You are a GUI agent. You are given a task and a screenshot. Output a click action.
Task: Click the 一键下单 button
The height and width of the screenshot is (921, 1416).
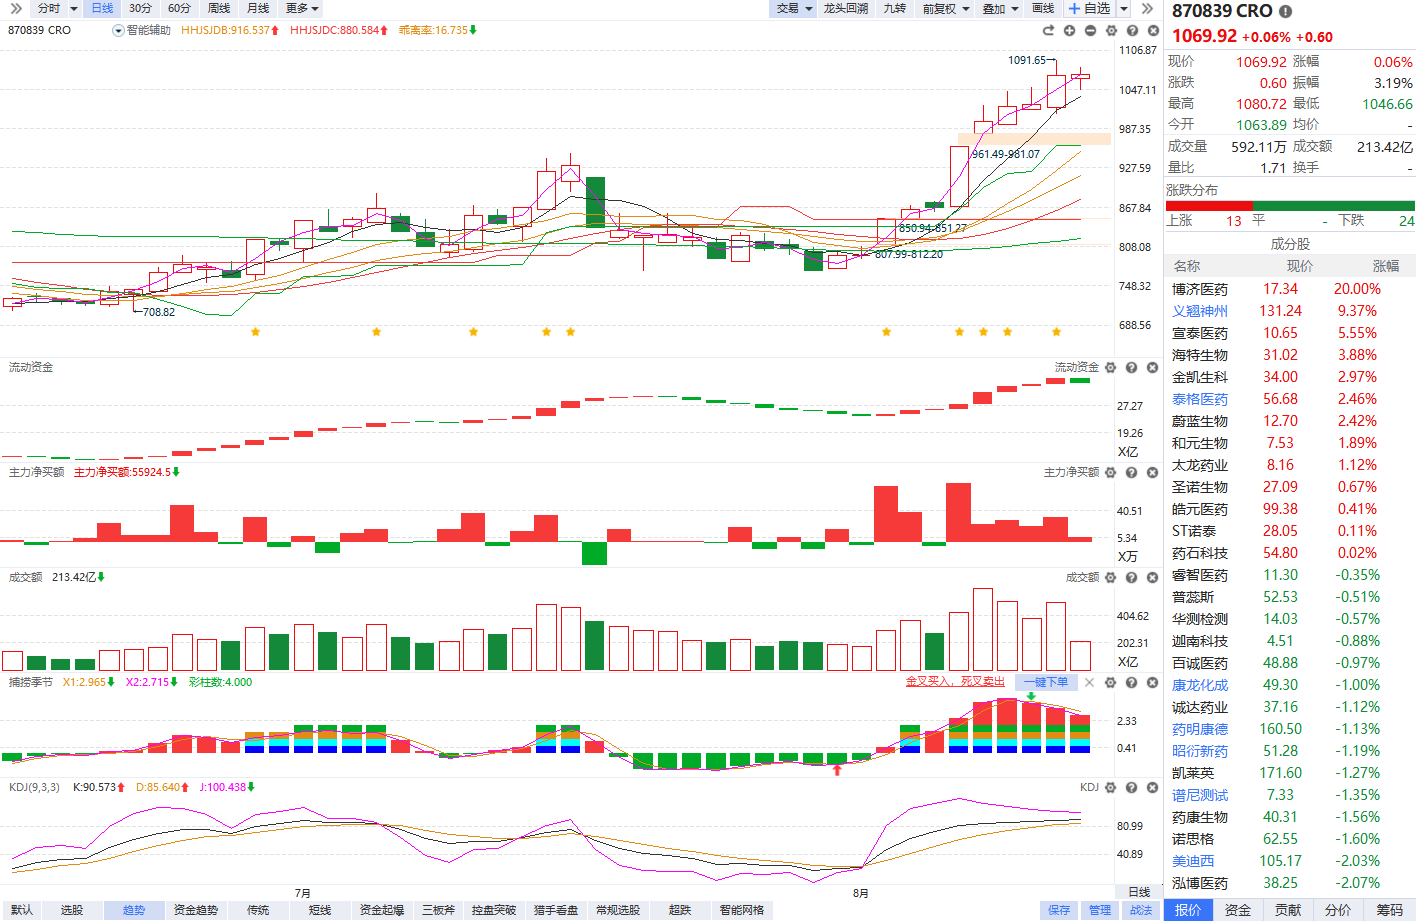pyautogui.click(x=1046, y=682)
